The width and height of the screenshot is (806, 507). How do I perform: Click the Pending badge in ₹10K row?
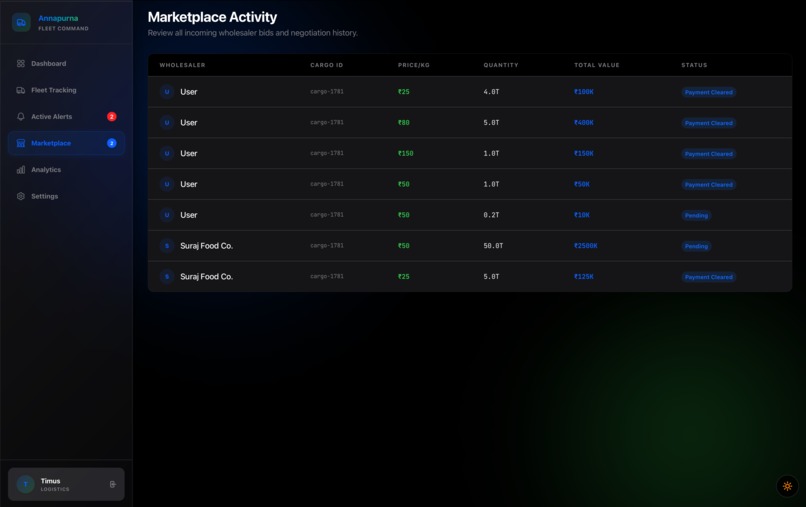pyautogui.click(x=696, y=215)
